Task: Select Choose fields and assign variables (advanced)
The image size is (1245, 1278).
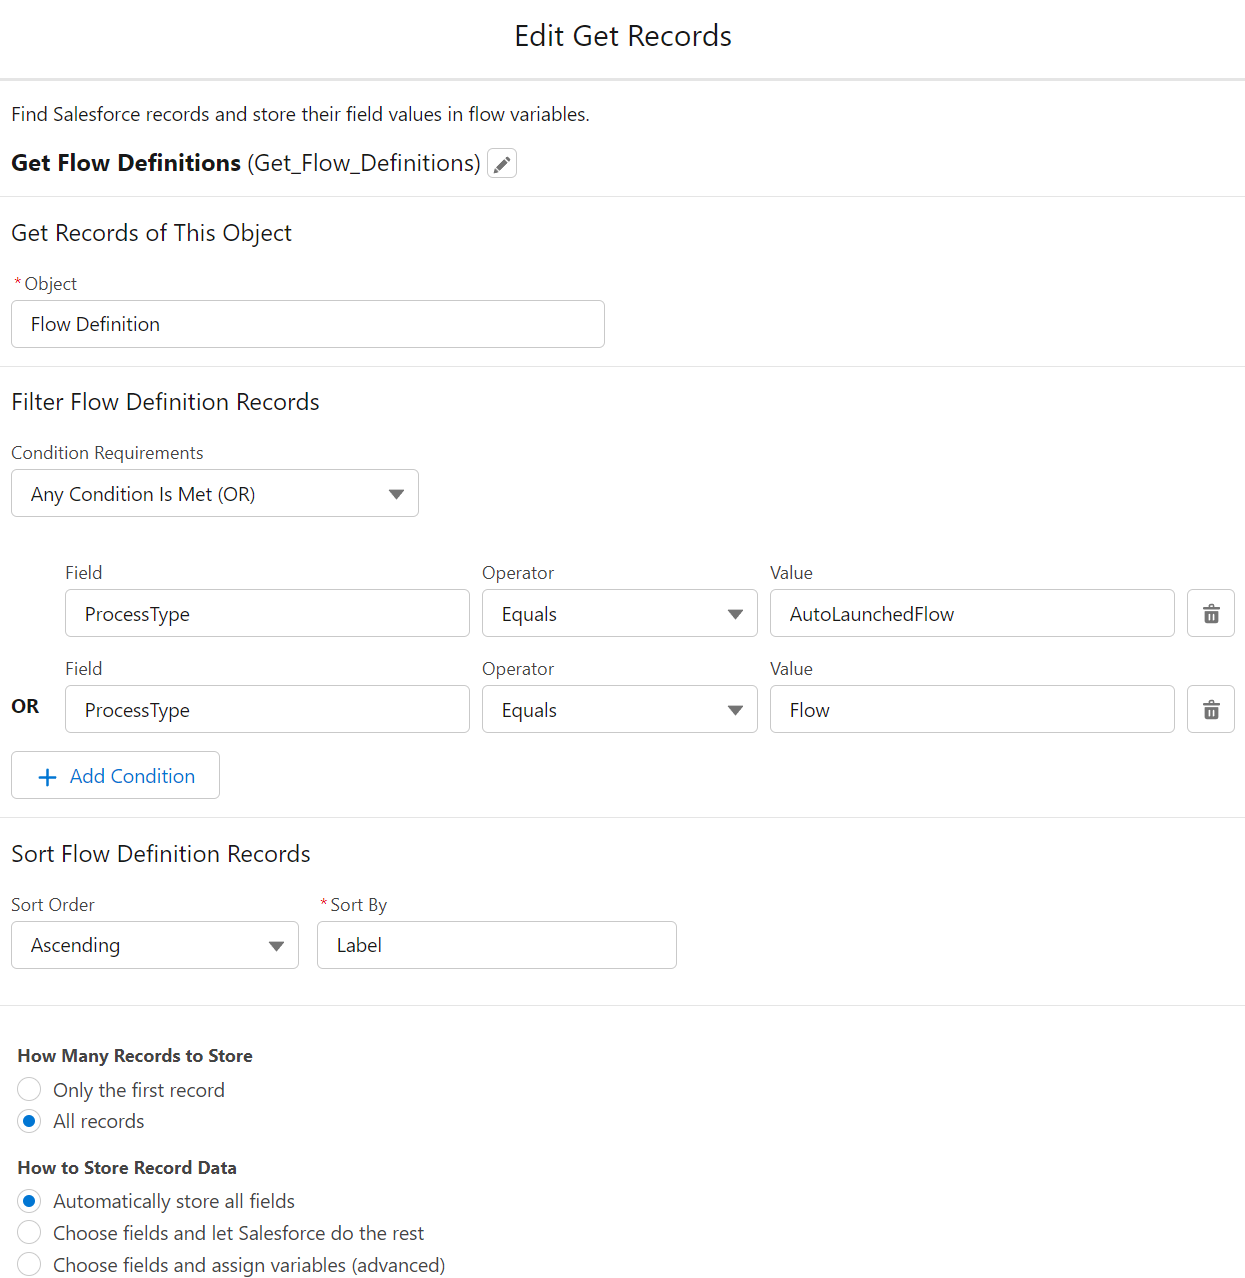Action: click(28, 1264)
